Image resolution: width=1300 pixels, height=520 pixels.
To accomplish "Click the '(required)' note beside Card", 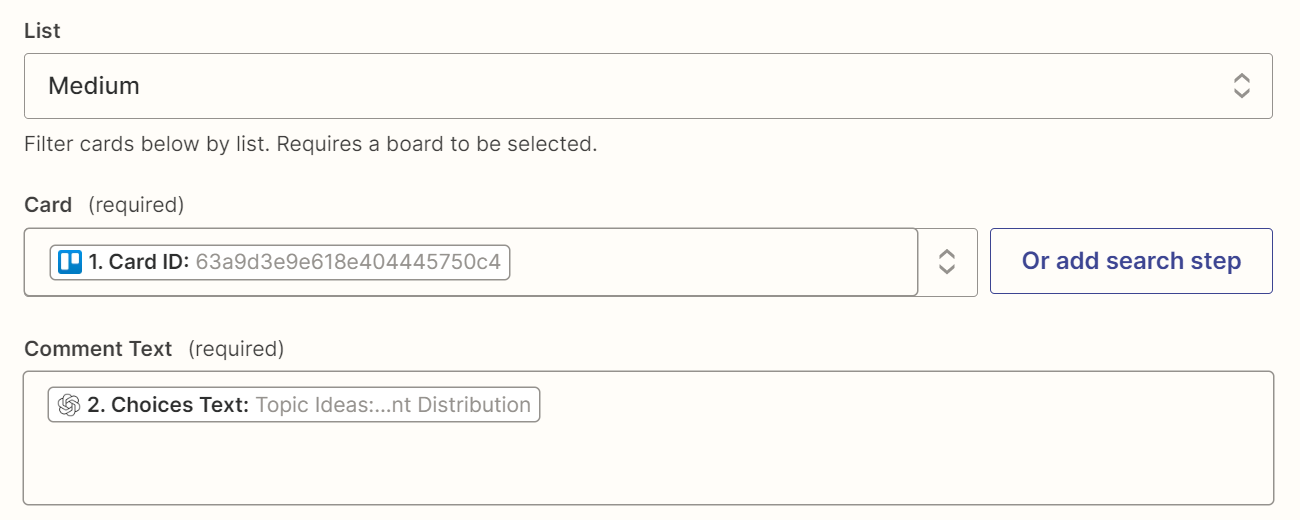I will (136, 205).
